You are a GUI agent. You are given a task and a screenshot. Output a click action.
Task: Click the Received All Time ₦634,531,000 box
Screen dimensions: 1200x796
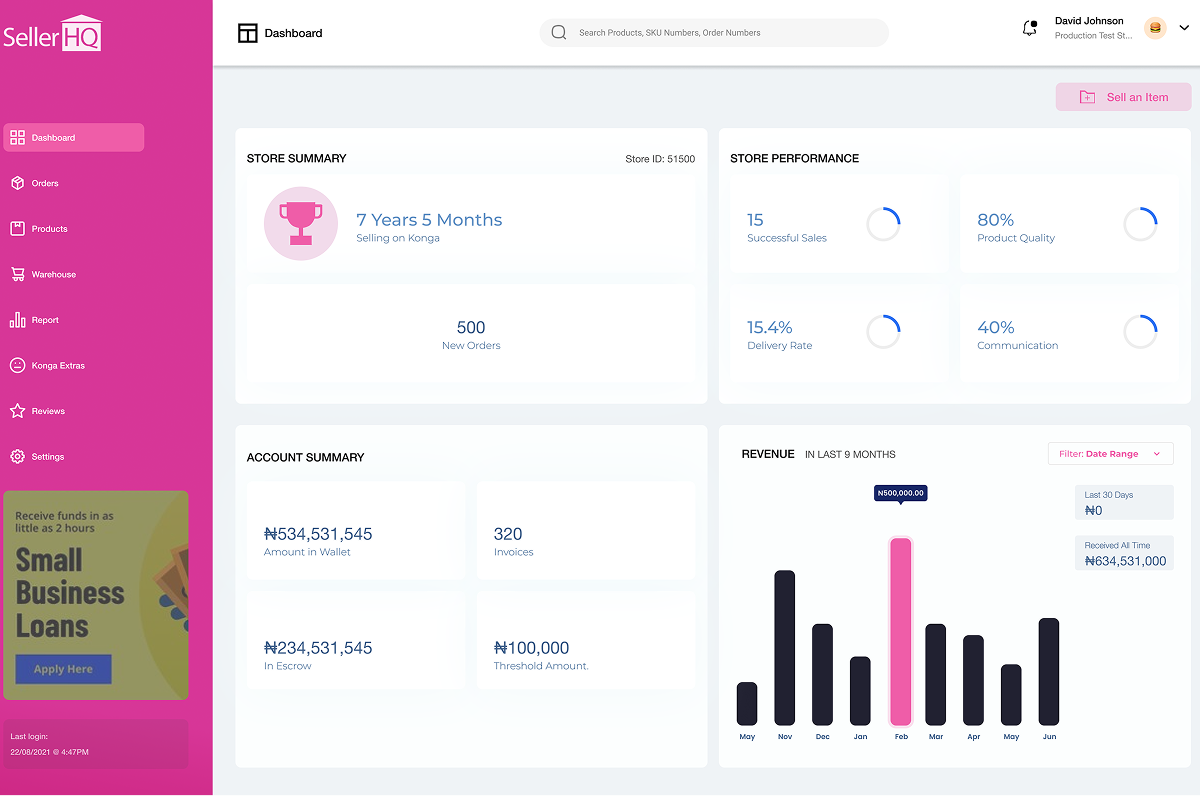tap(1124, 553)
